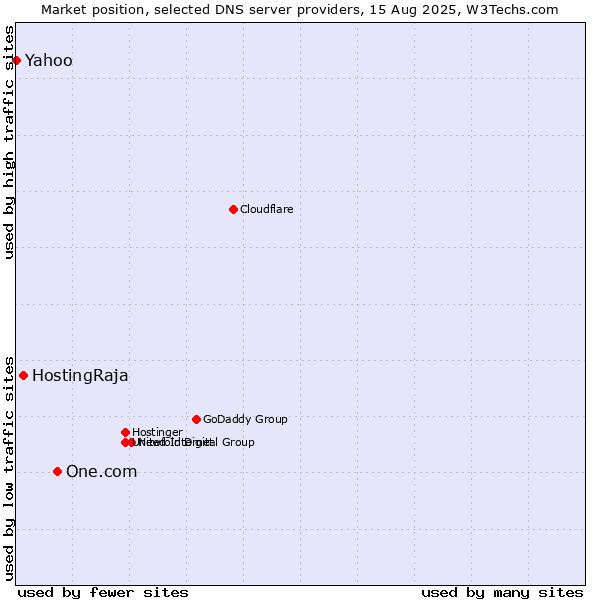Select the GoDaddy Group label
Image resolution: width=600 pixels, height=600 pixels.
pyautogui.click(x=245, y=419)
